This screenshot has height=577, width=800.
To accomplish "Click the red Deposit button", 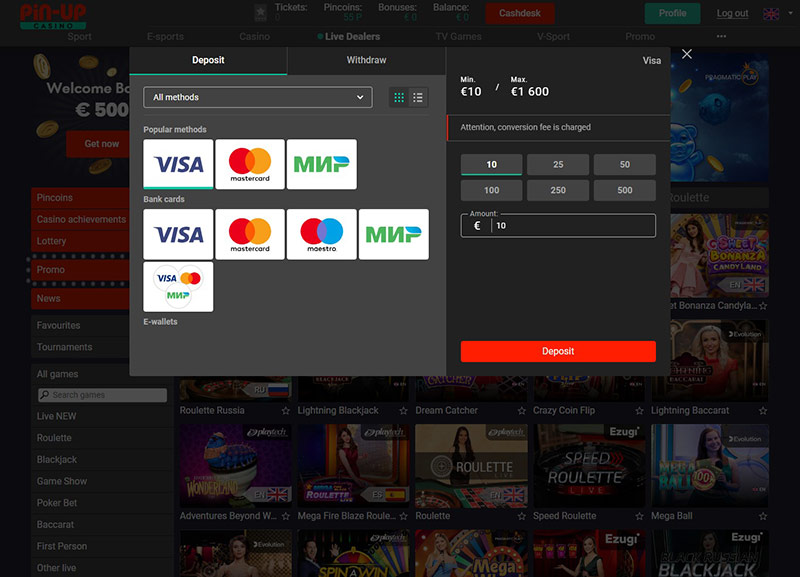I will click(x=558, y=352).
